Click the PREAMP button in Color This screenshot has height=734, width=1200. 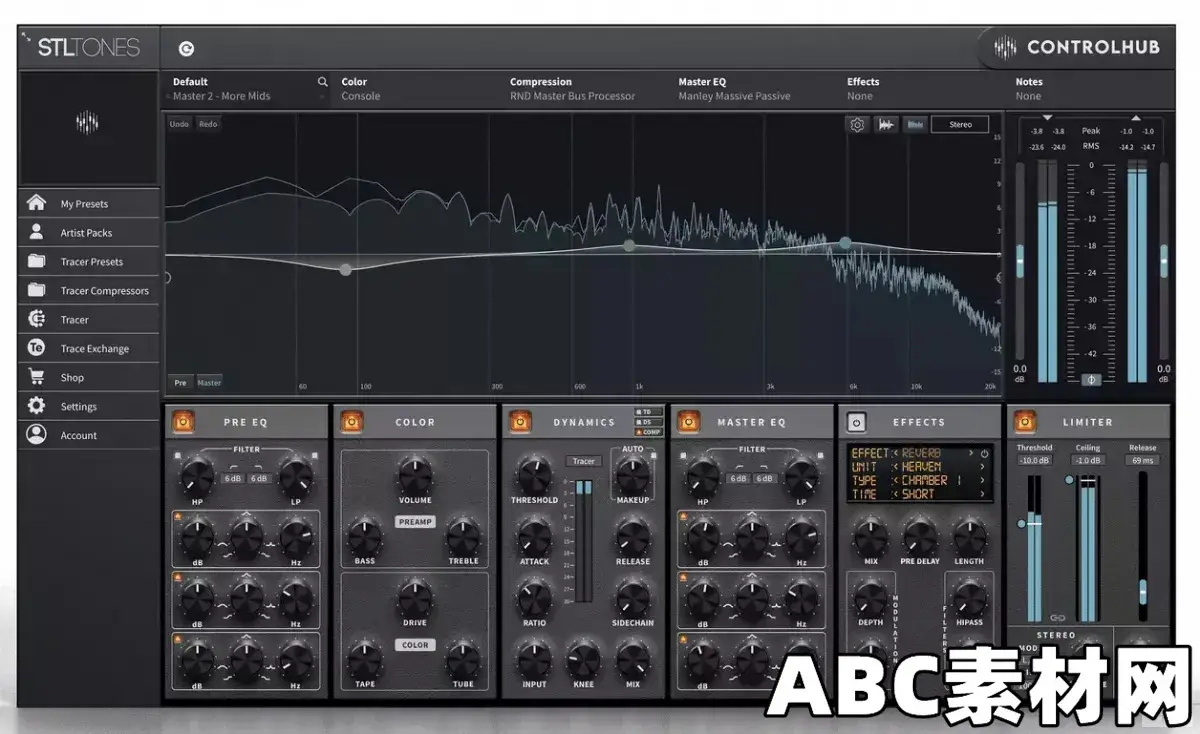coord(415,521)
